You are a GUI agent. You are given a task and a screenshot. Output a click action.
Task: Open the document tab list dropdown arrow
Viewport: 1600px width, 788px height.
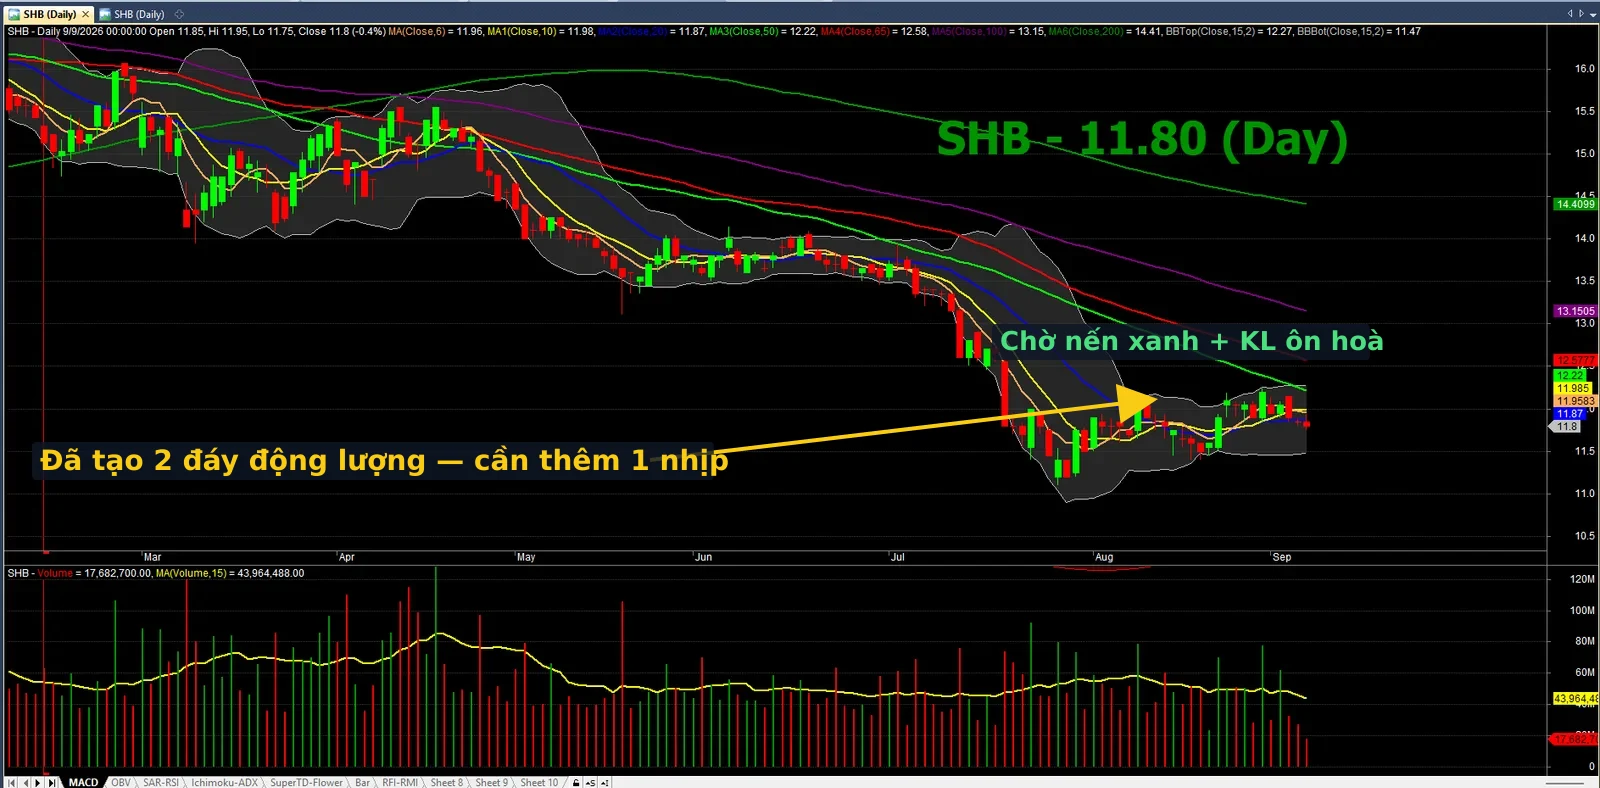[1592, 14]
